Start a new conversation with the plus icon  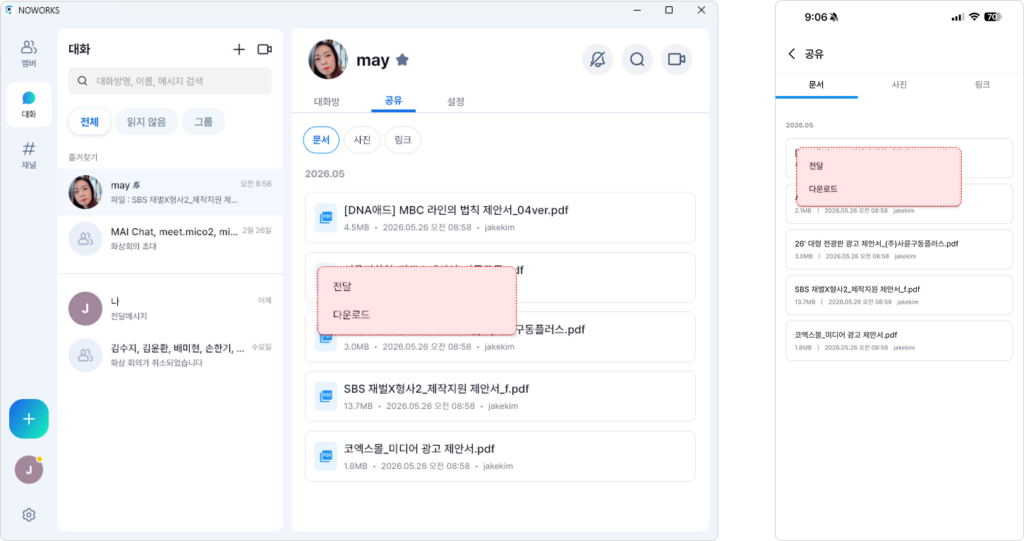point(239,49)
